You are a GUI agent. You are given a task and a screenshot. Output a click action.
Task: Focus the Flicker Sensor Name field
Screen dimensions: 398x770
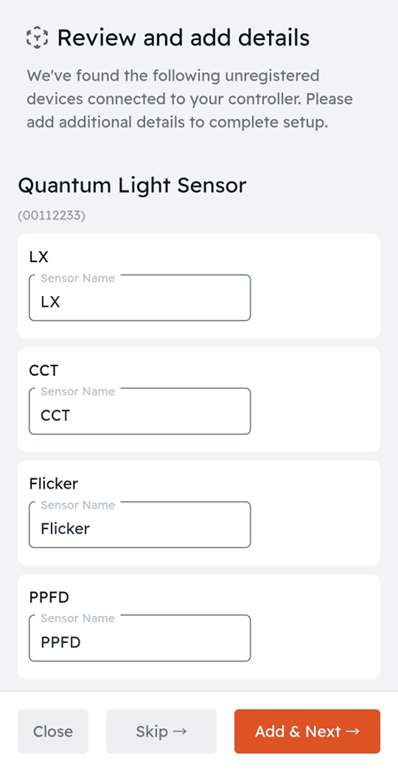coord(140,524)
